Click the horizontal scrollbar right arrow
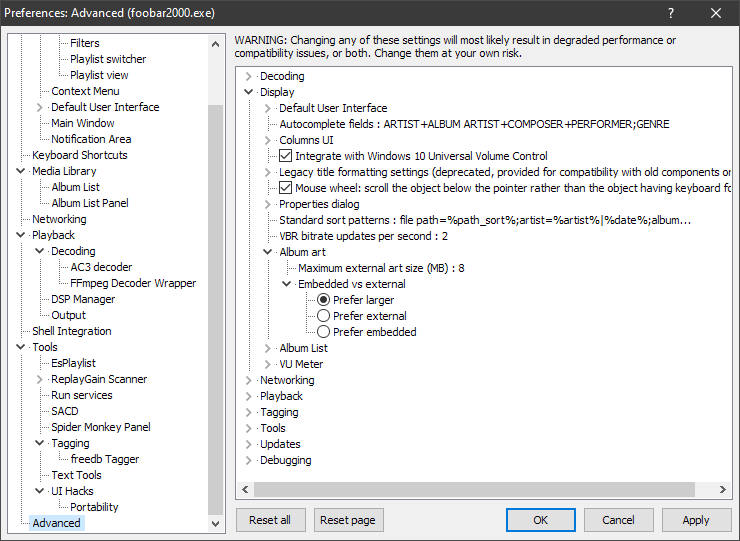Viewport: 740px width, 541px height. [x=723, y=489]
